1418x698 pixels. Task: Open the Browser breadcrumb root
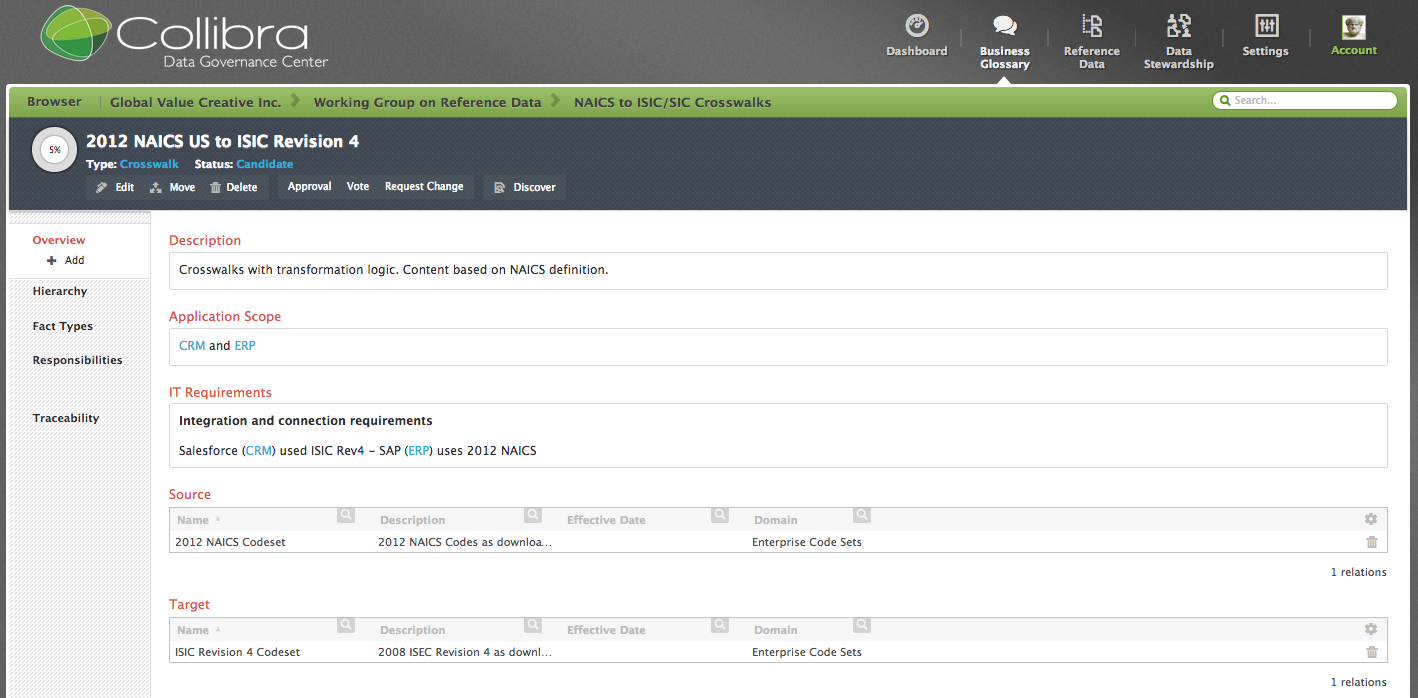click(54, 101)
